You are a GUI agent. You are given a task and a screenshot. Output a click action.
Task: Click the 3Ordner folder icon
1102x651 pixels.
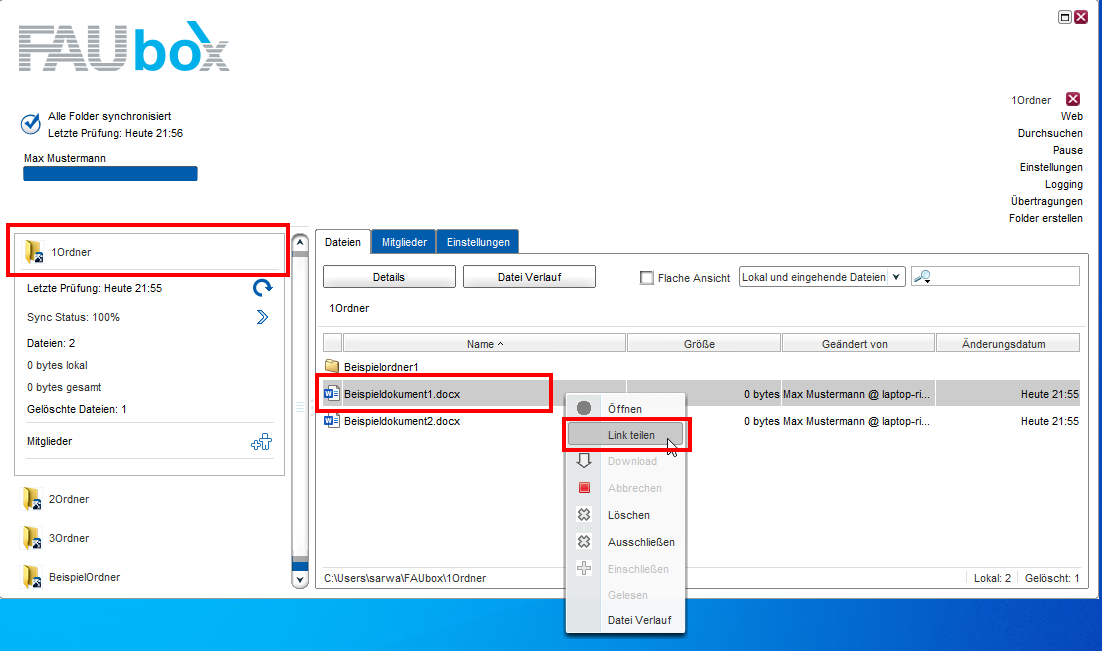(x=31, y=538)
